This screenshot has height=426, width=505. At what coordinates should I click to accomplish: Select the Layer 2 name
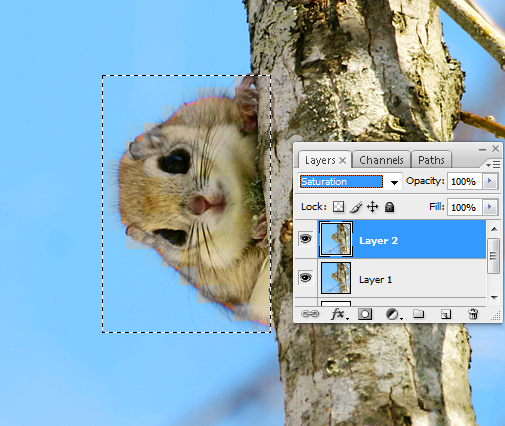tap(378, 241)
